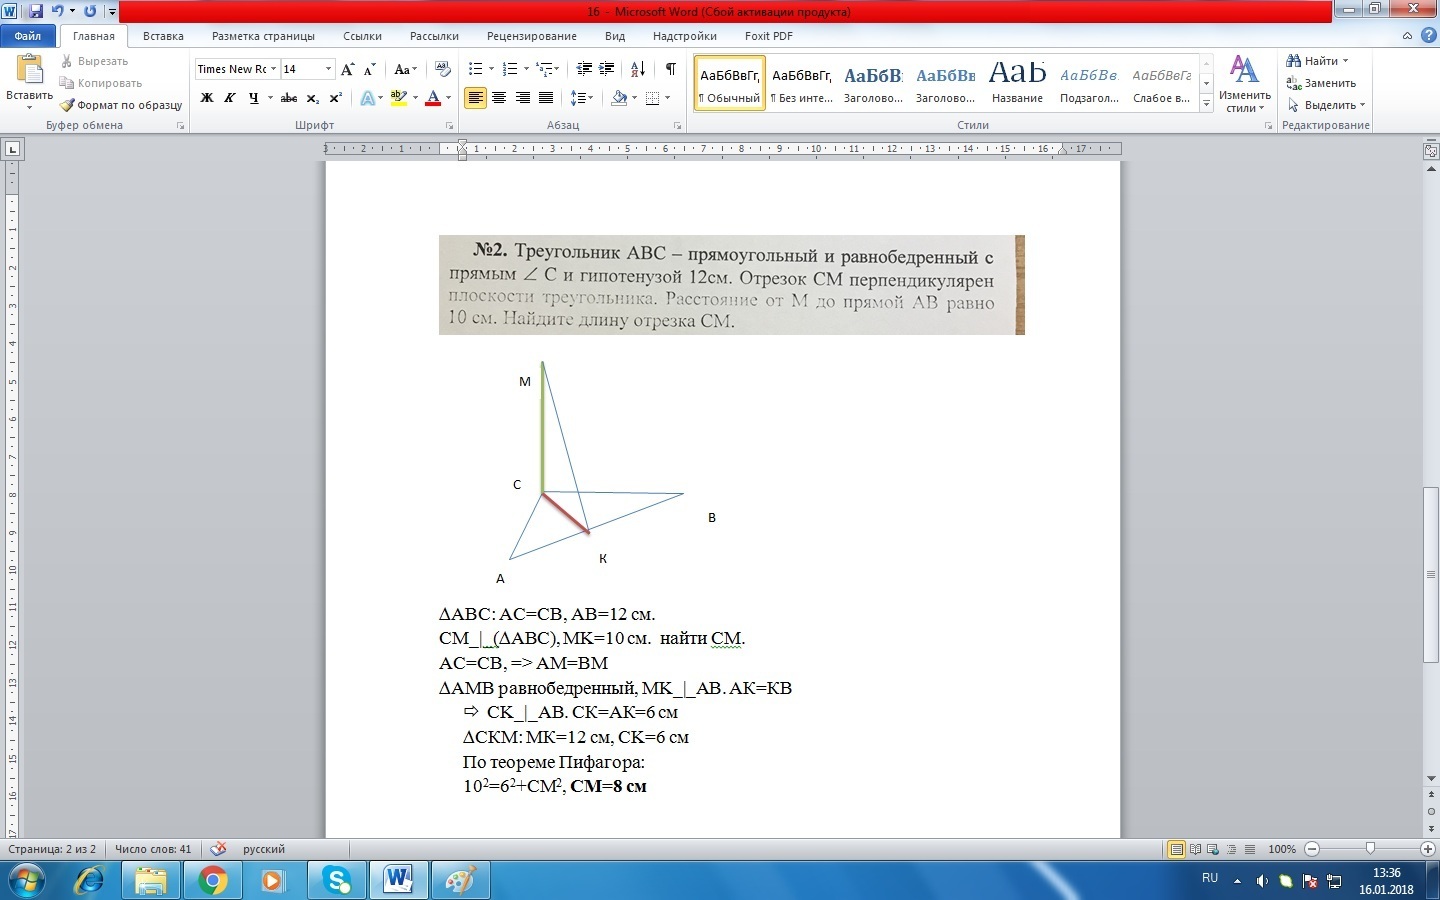Decrease paragraph indent
1440x900 pixels.
[584, 69]
